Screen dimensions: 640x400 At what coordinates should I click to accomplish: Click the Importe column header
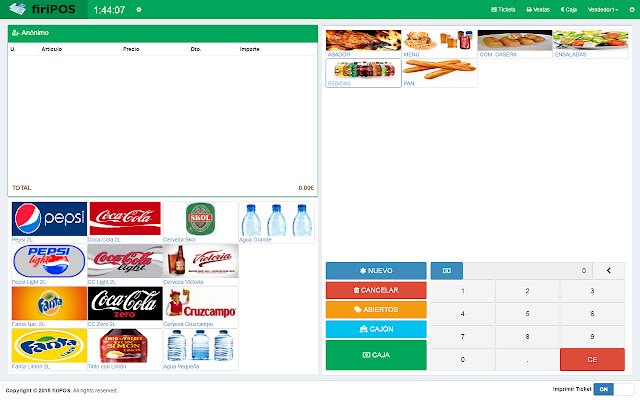click(x=249, y=49)
